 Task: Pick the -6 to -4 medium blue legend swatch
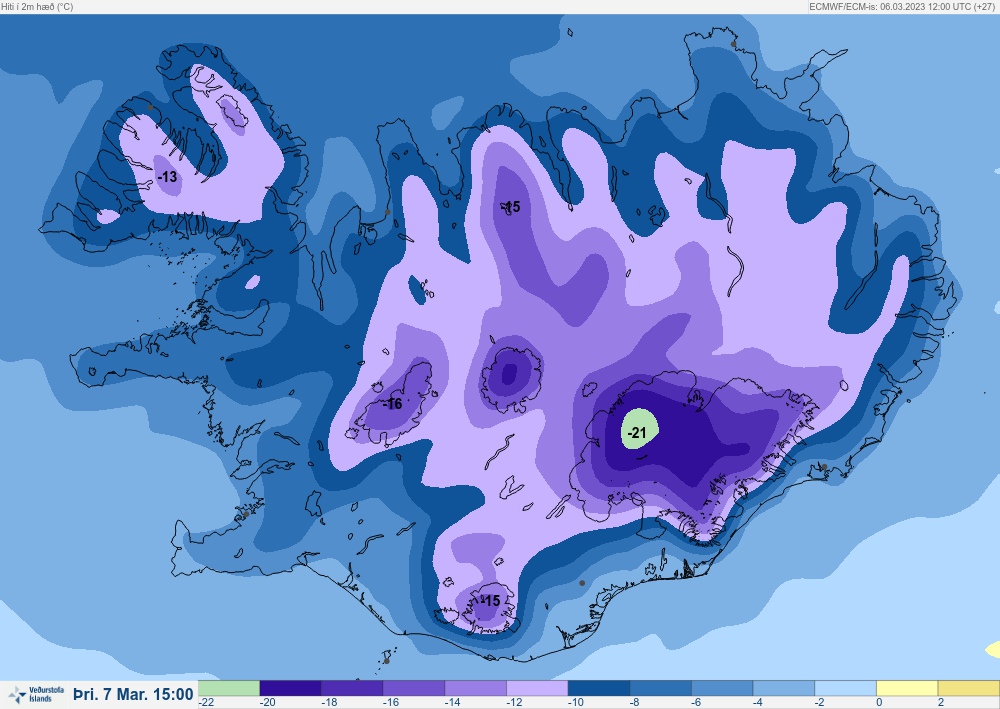tap(722, 688)
